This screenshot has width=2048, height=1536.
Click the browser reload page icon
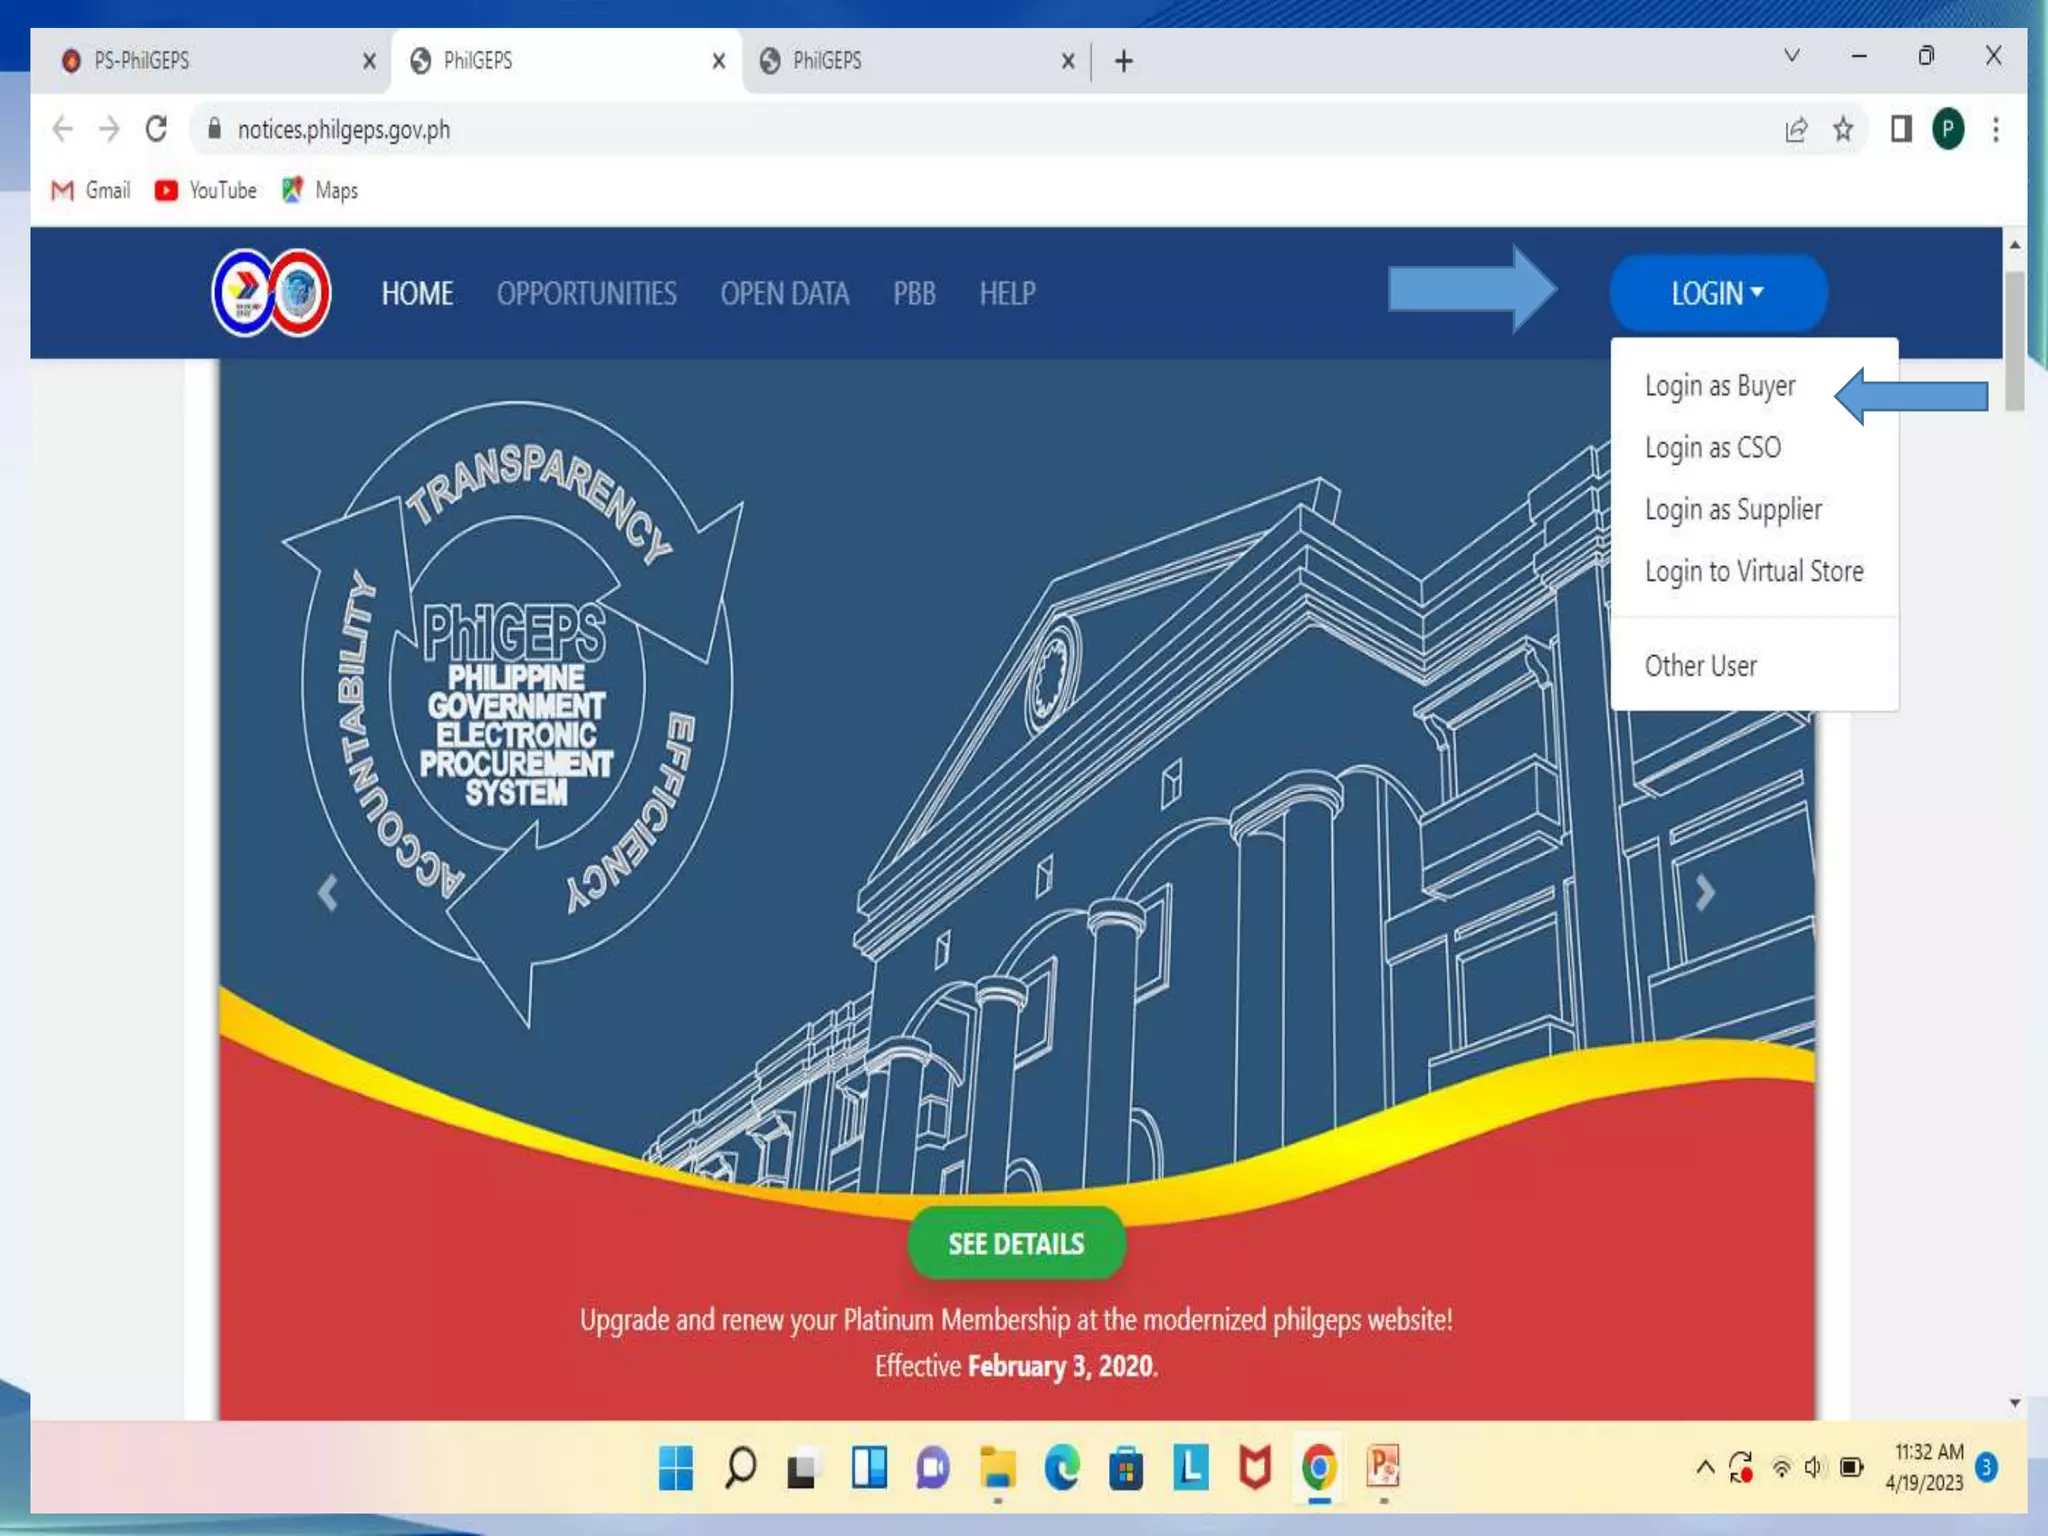[x=156, y=129]
